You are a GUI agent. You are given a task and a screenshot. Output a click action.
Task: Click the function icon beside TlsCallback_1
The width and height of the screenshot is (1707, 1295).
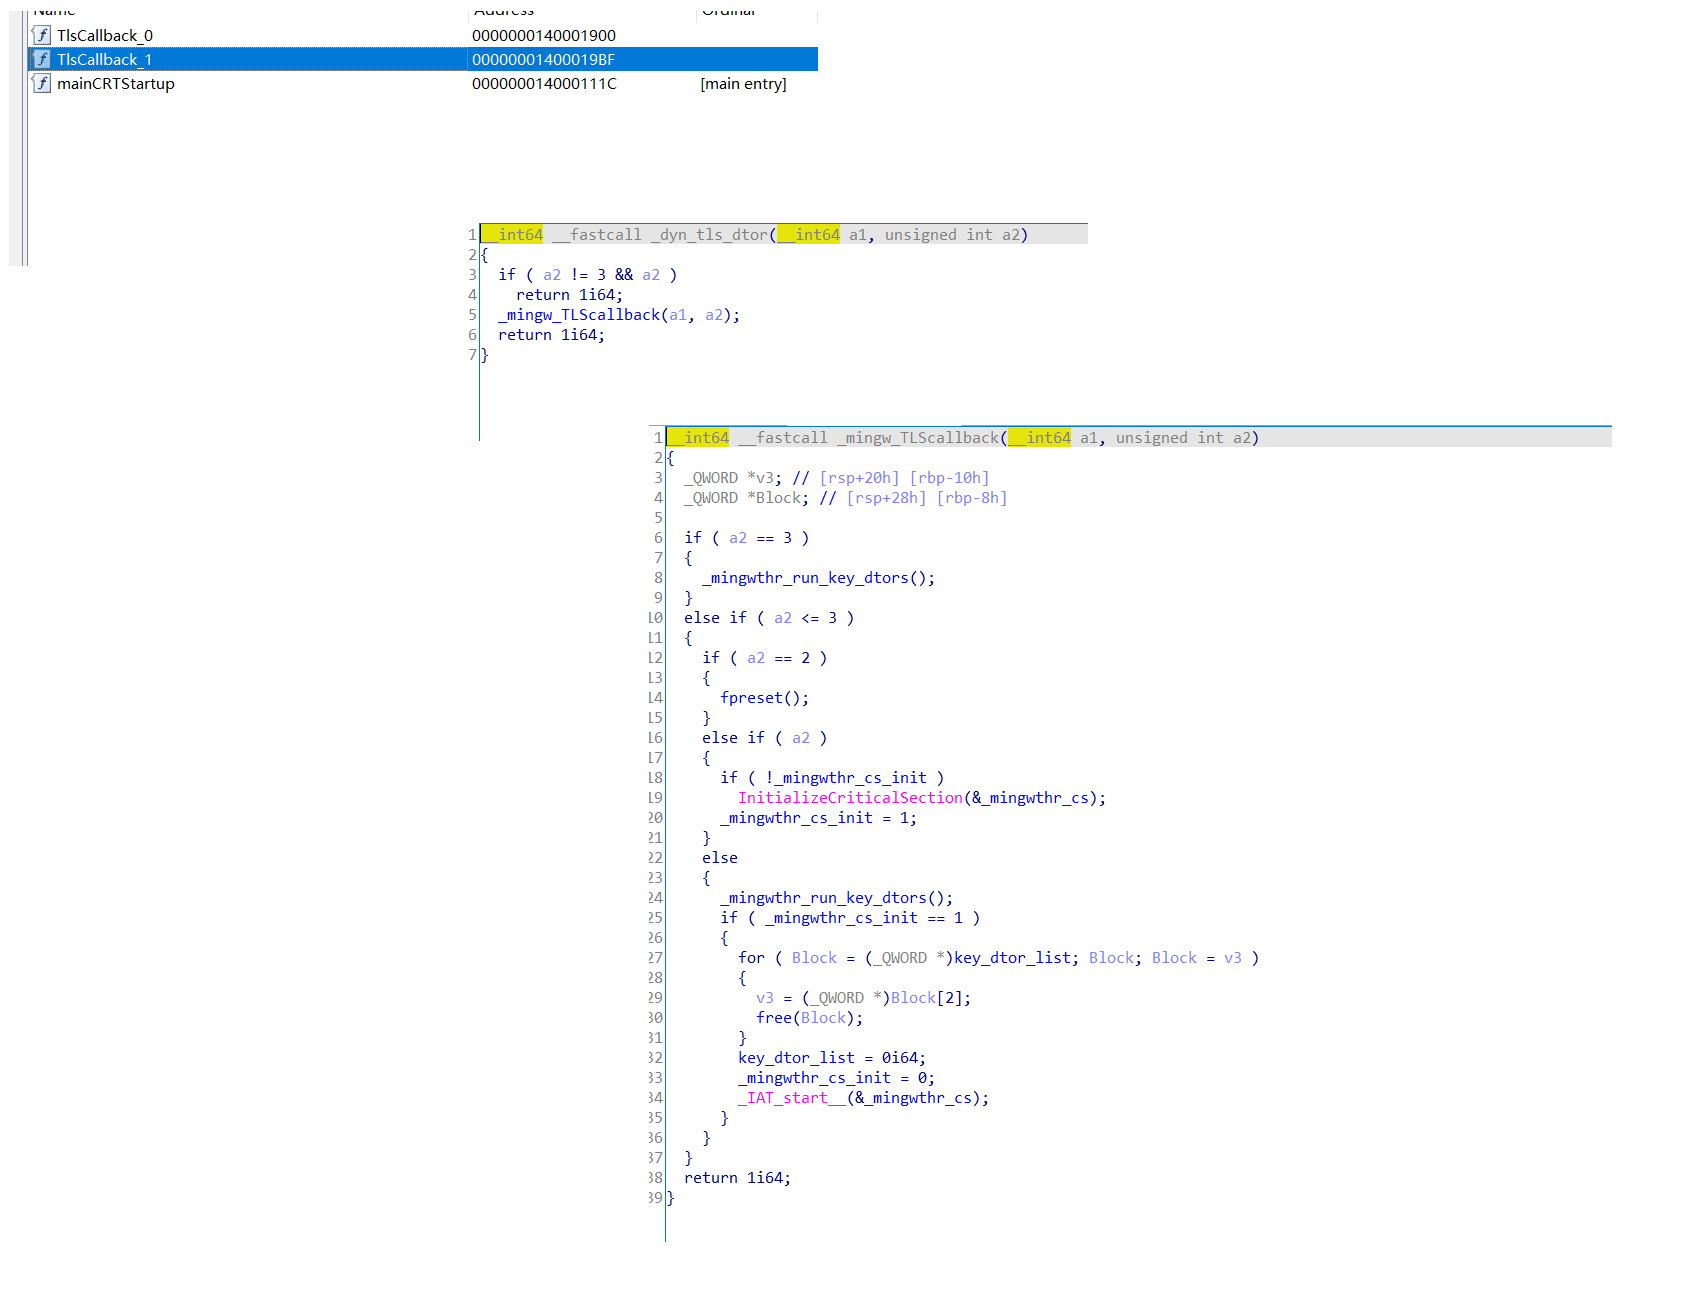(x=42, y=59)
